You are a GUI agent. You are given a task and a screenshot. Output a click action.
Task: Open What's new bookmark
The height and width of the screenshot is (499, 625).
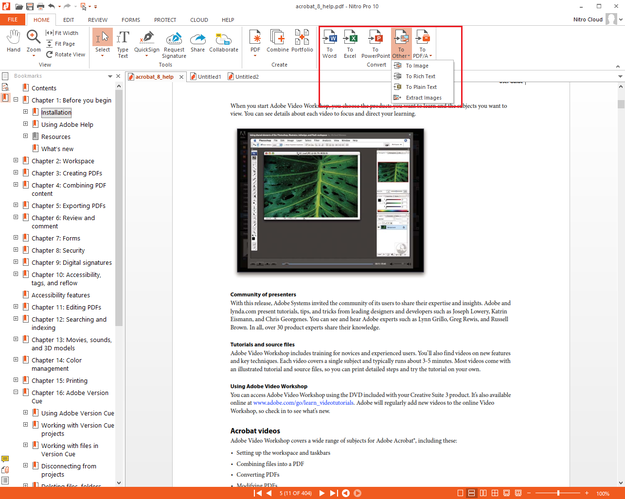(x=57, y=149)
